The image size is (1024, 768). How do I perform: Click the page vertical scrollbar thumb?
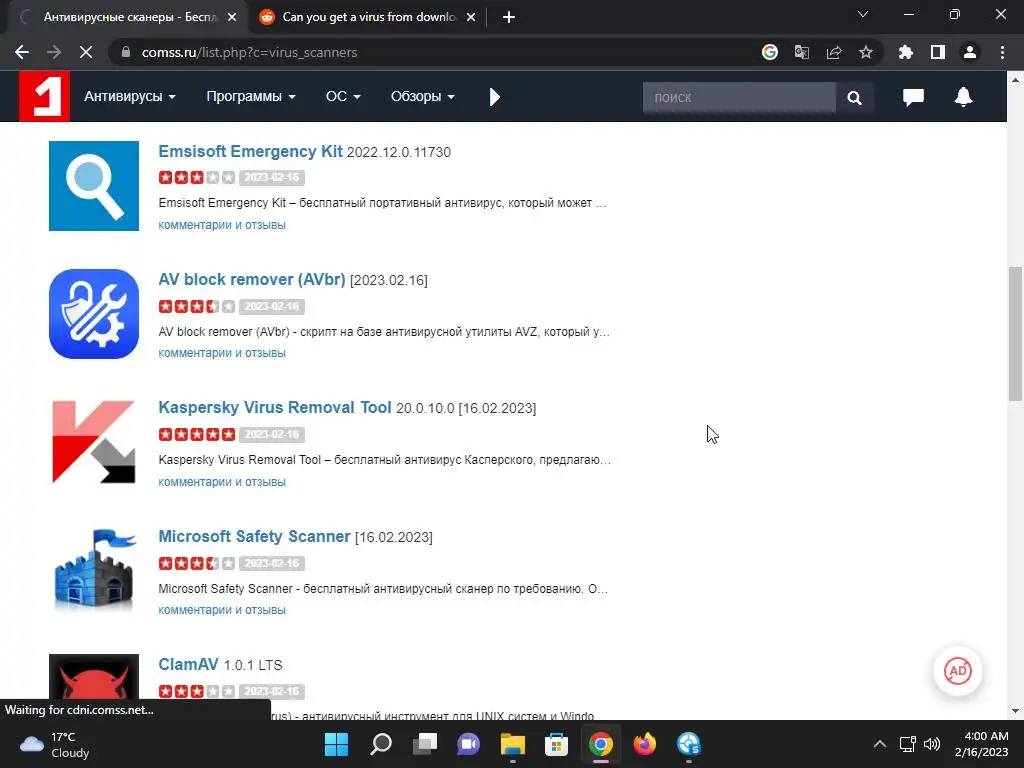[1015, 334]
